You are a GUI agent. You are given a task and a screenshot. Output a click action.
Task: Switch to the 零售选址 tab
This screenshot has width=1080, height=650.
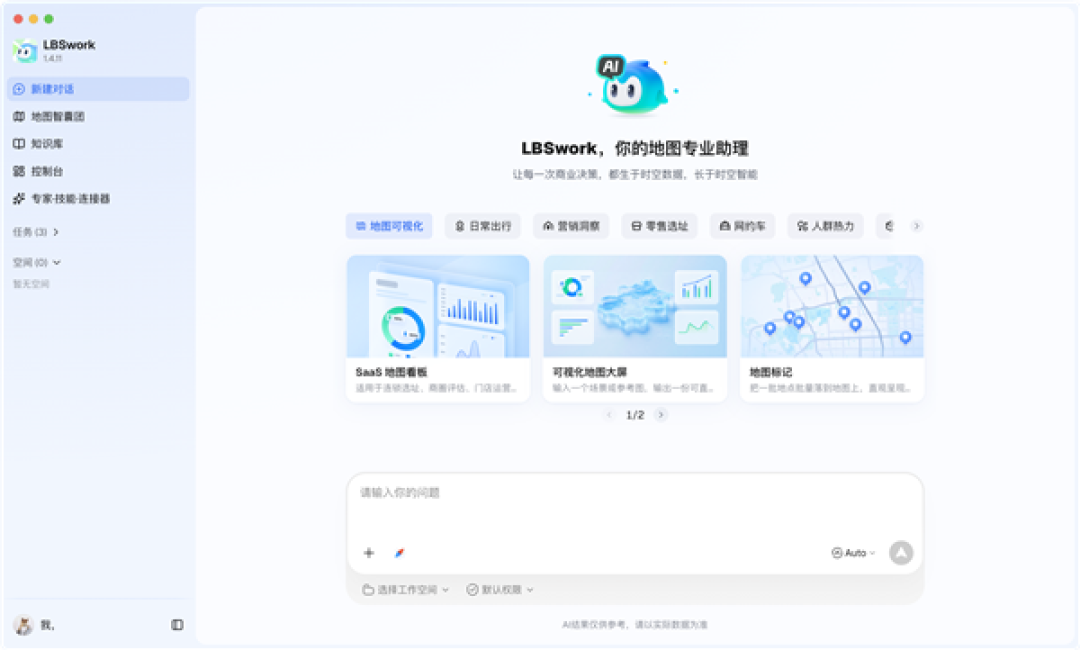coord(660,226)
